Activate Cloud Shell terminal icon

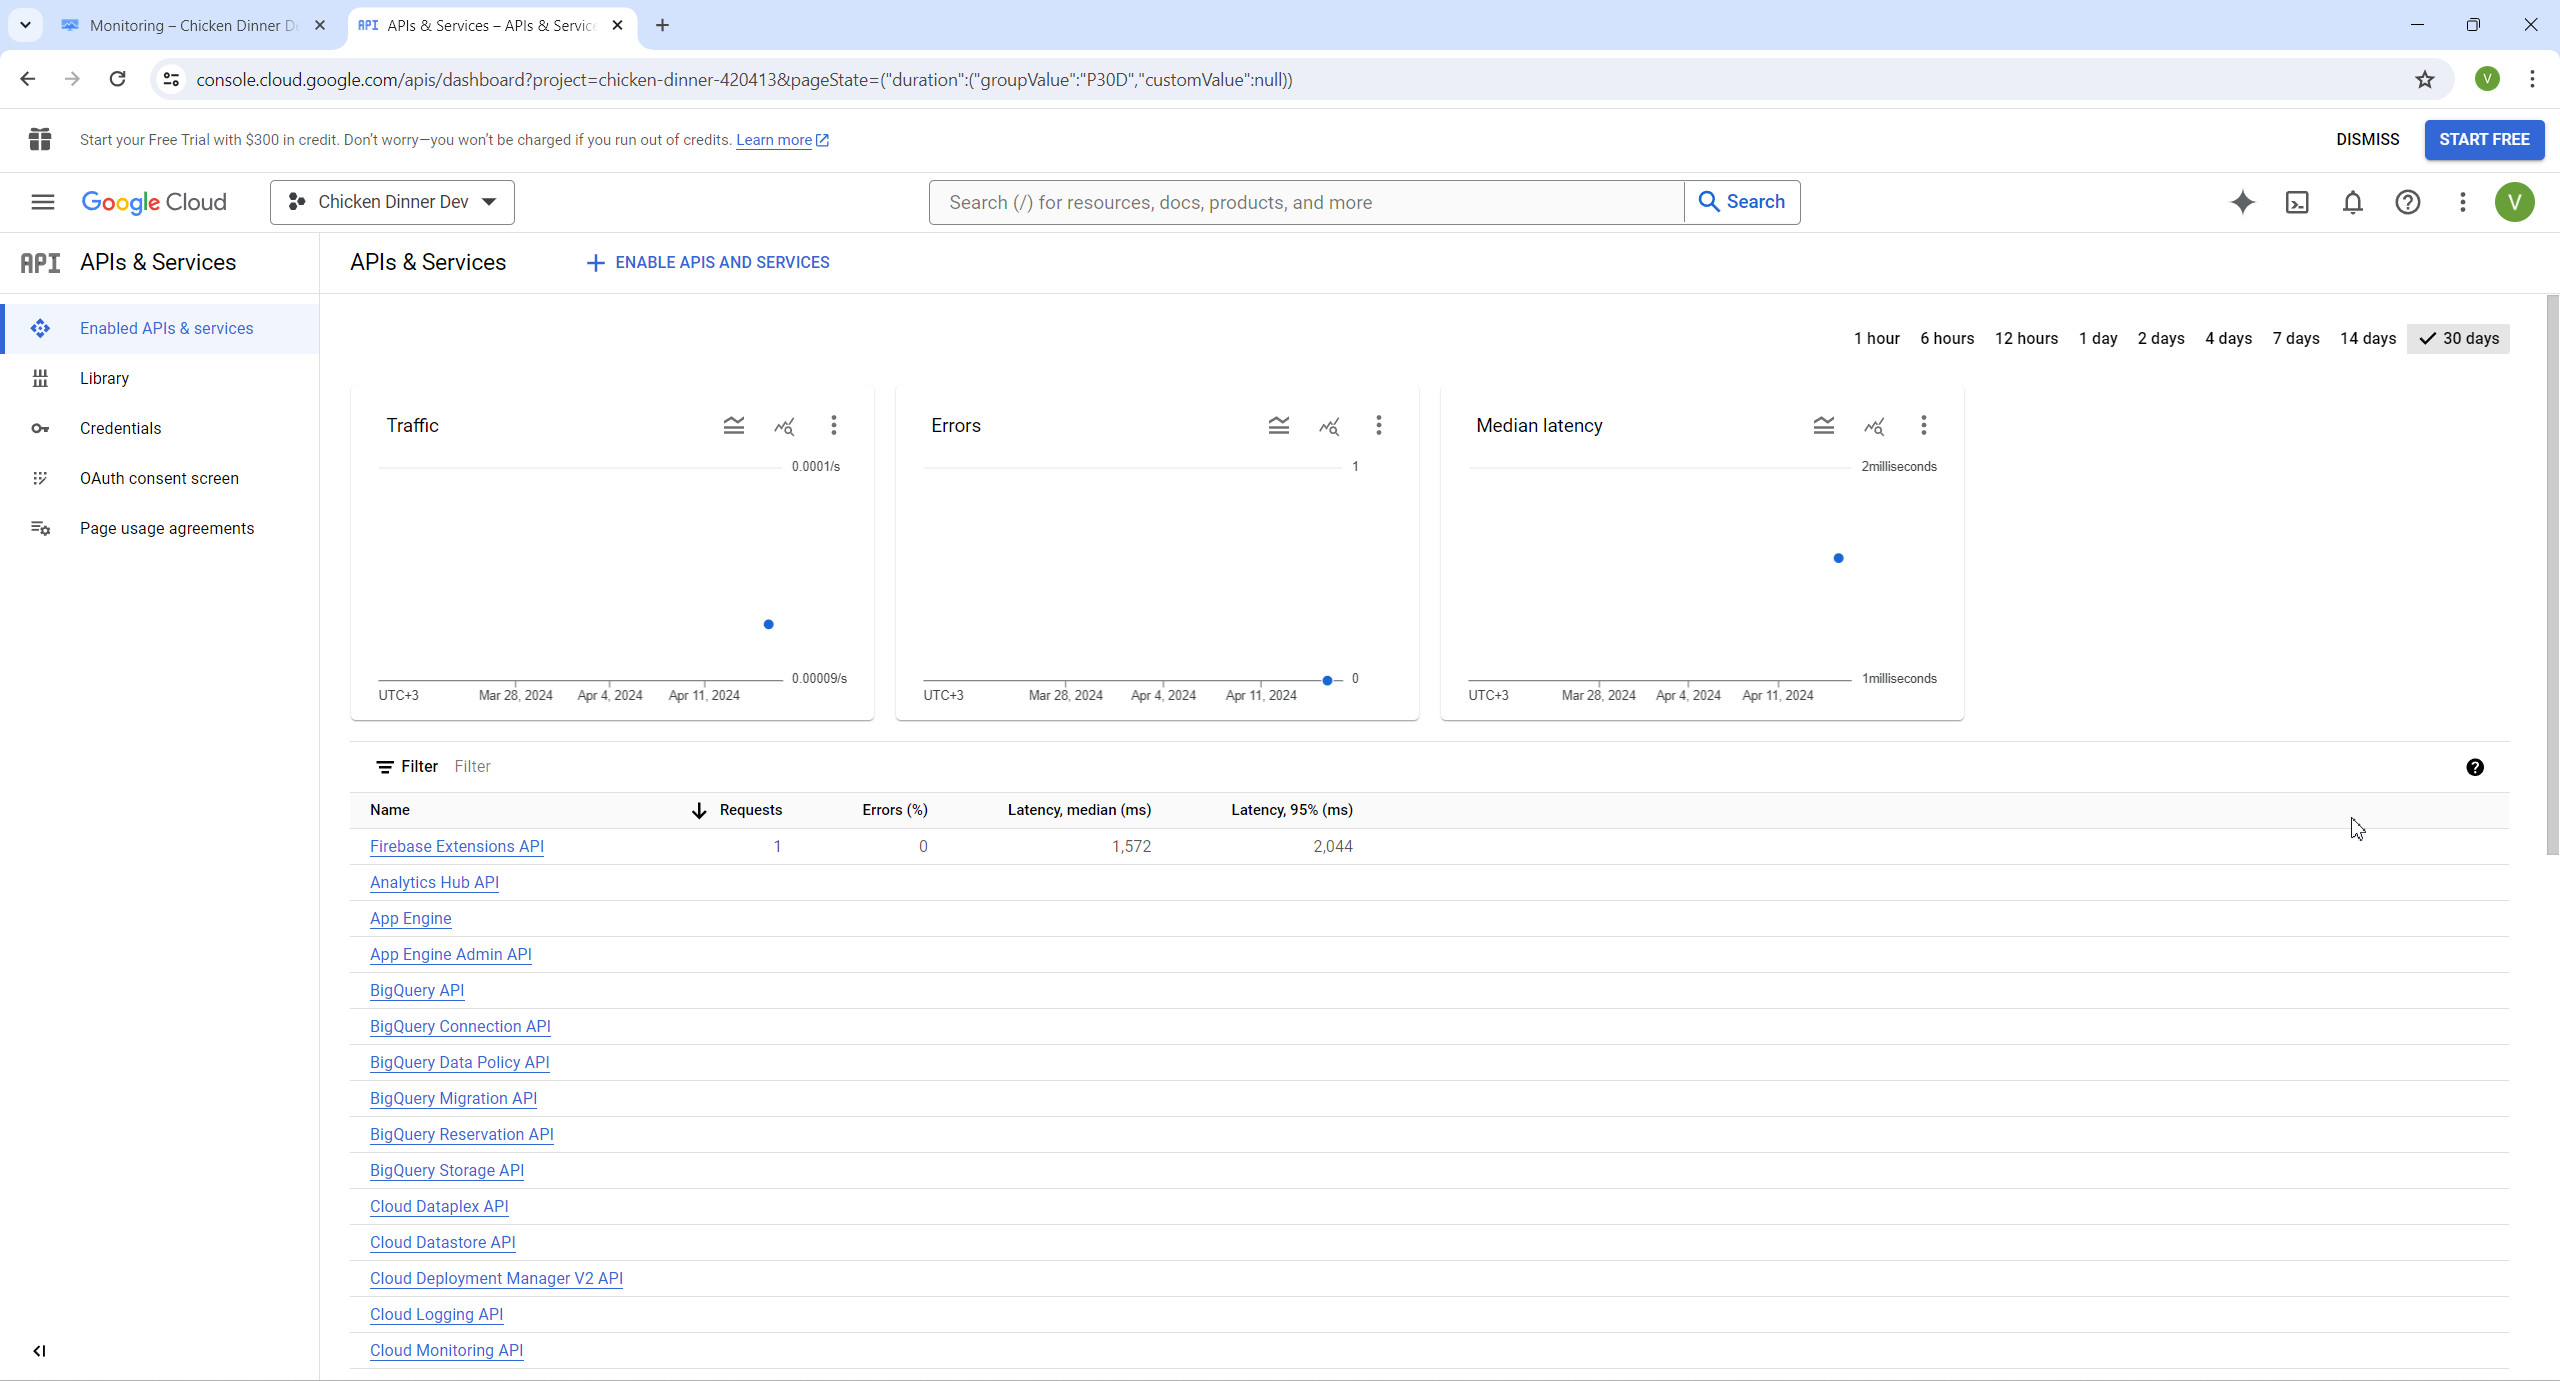pyautogui.click(x=2297, y=202)
